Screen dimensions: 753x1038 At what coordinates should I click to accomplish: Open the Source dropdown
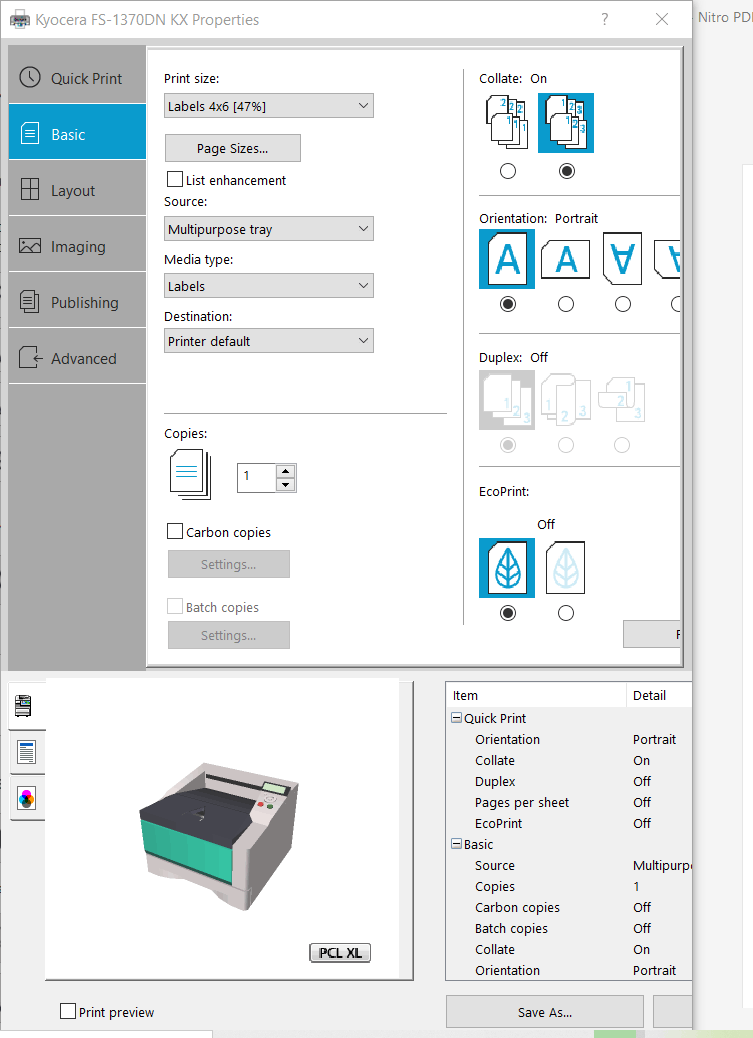tap(269, 229)
